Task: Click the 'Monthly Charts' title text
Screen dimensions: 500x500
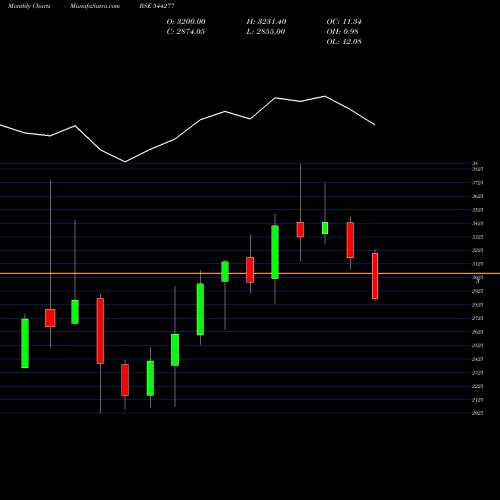Action: pyautogui.click(x=29, y=6)
